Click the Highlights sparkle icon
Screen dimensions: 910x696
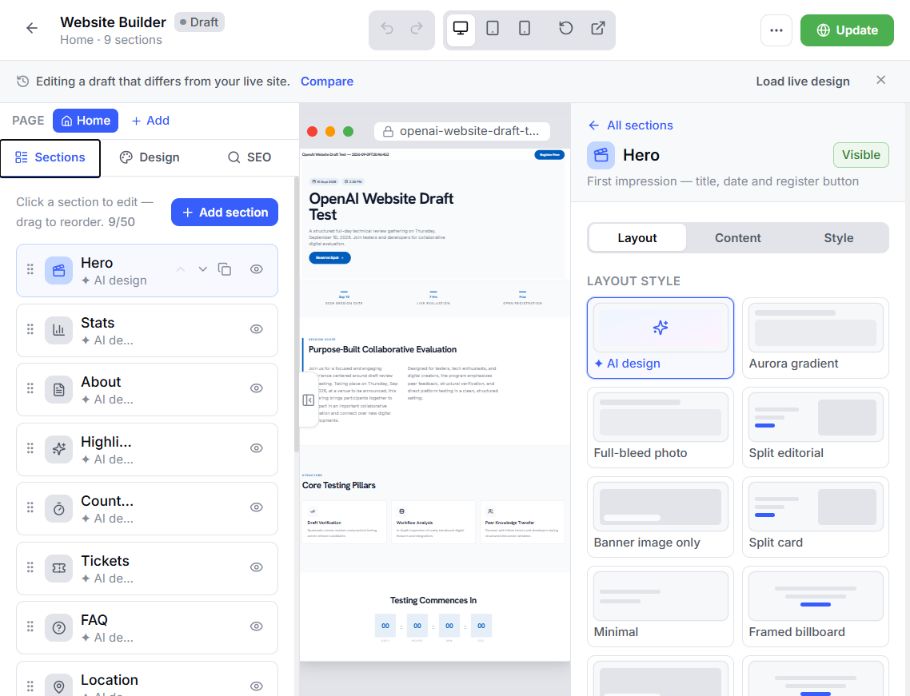click(x=59, y=449)
